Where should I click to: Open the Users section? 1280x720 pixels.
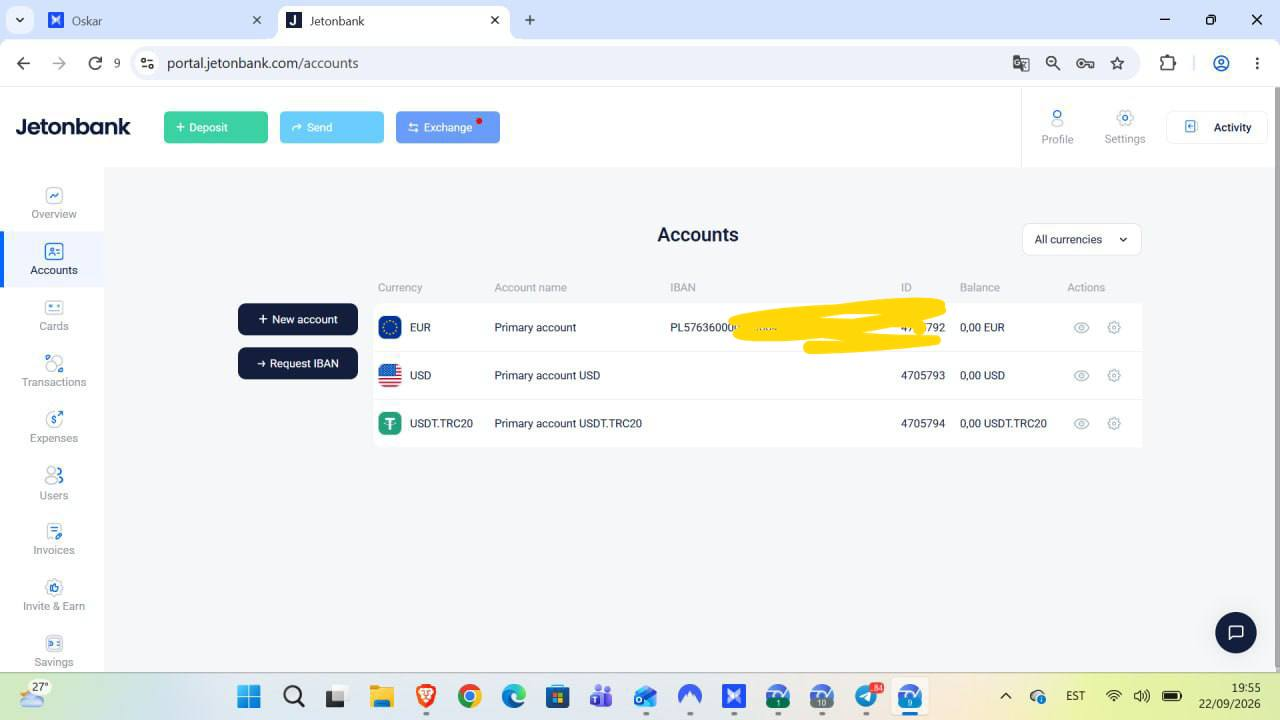pos(54,484)
